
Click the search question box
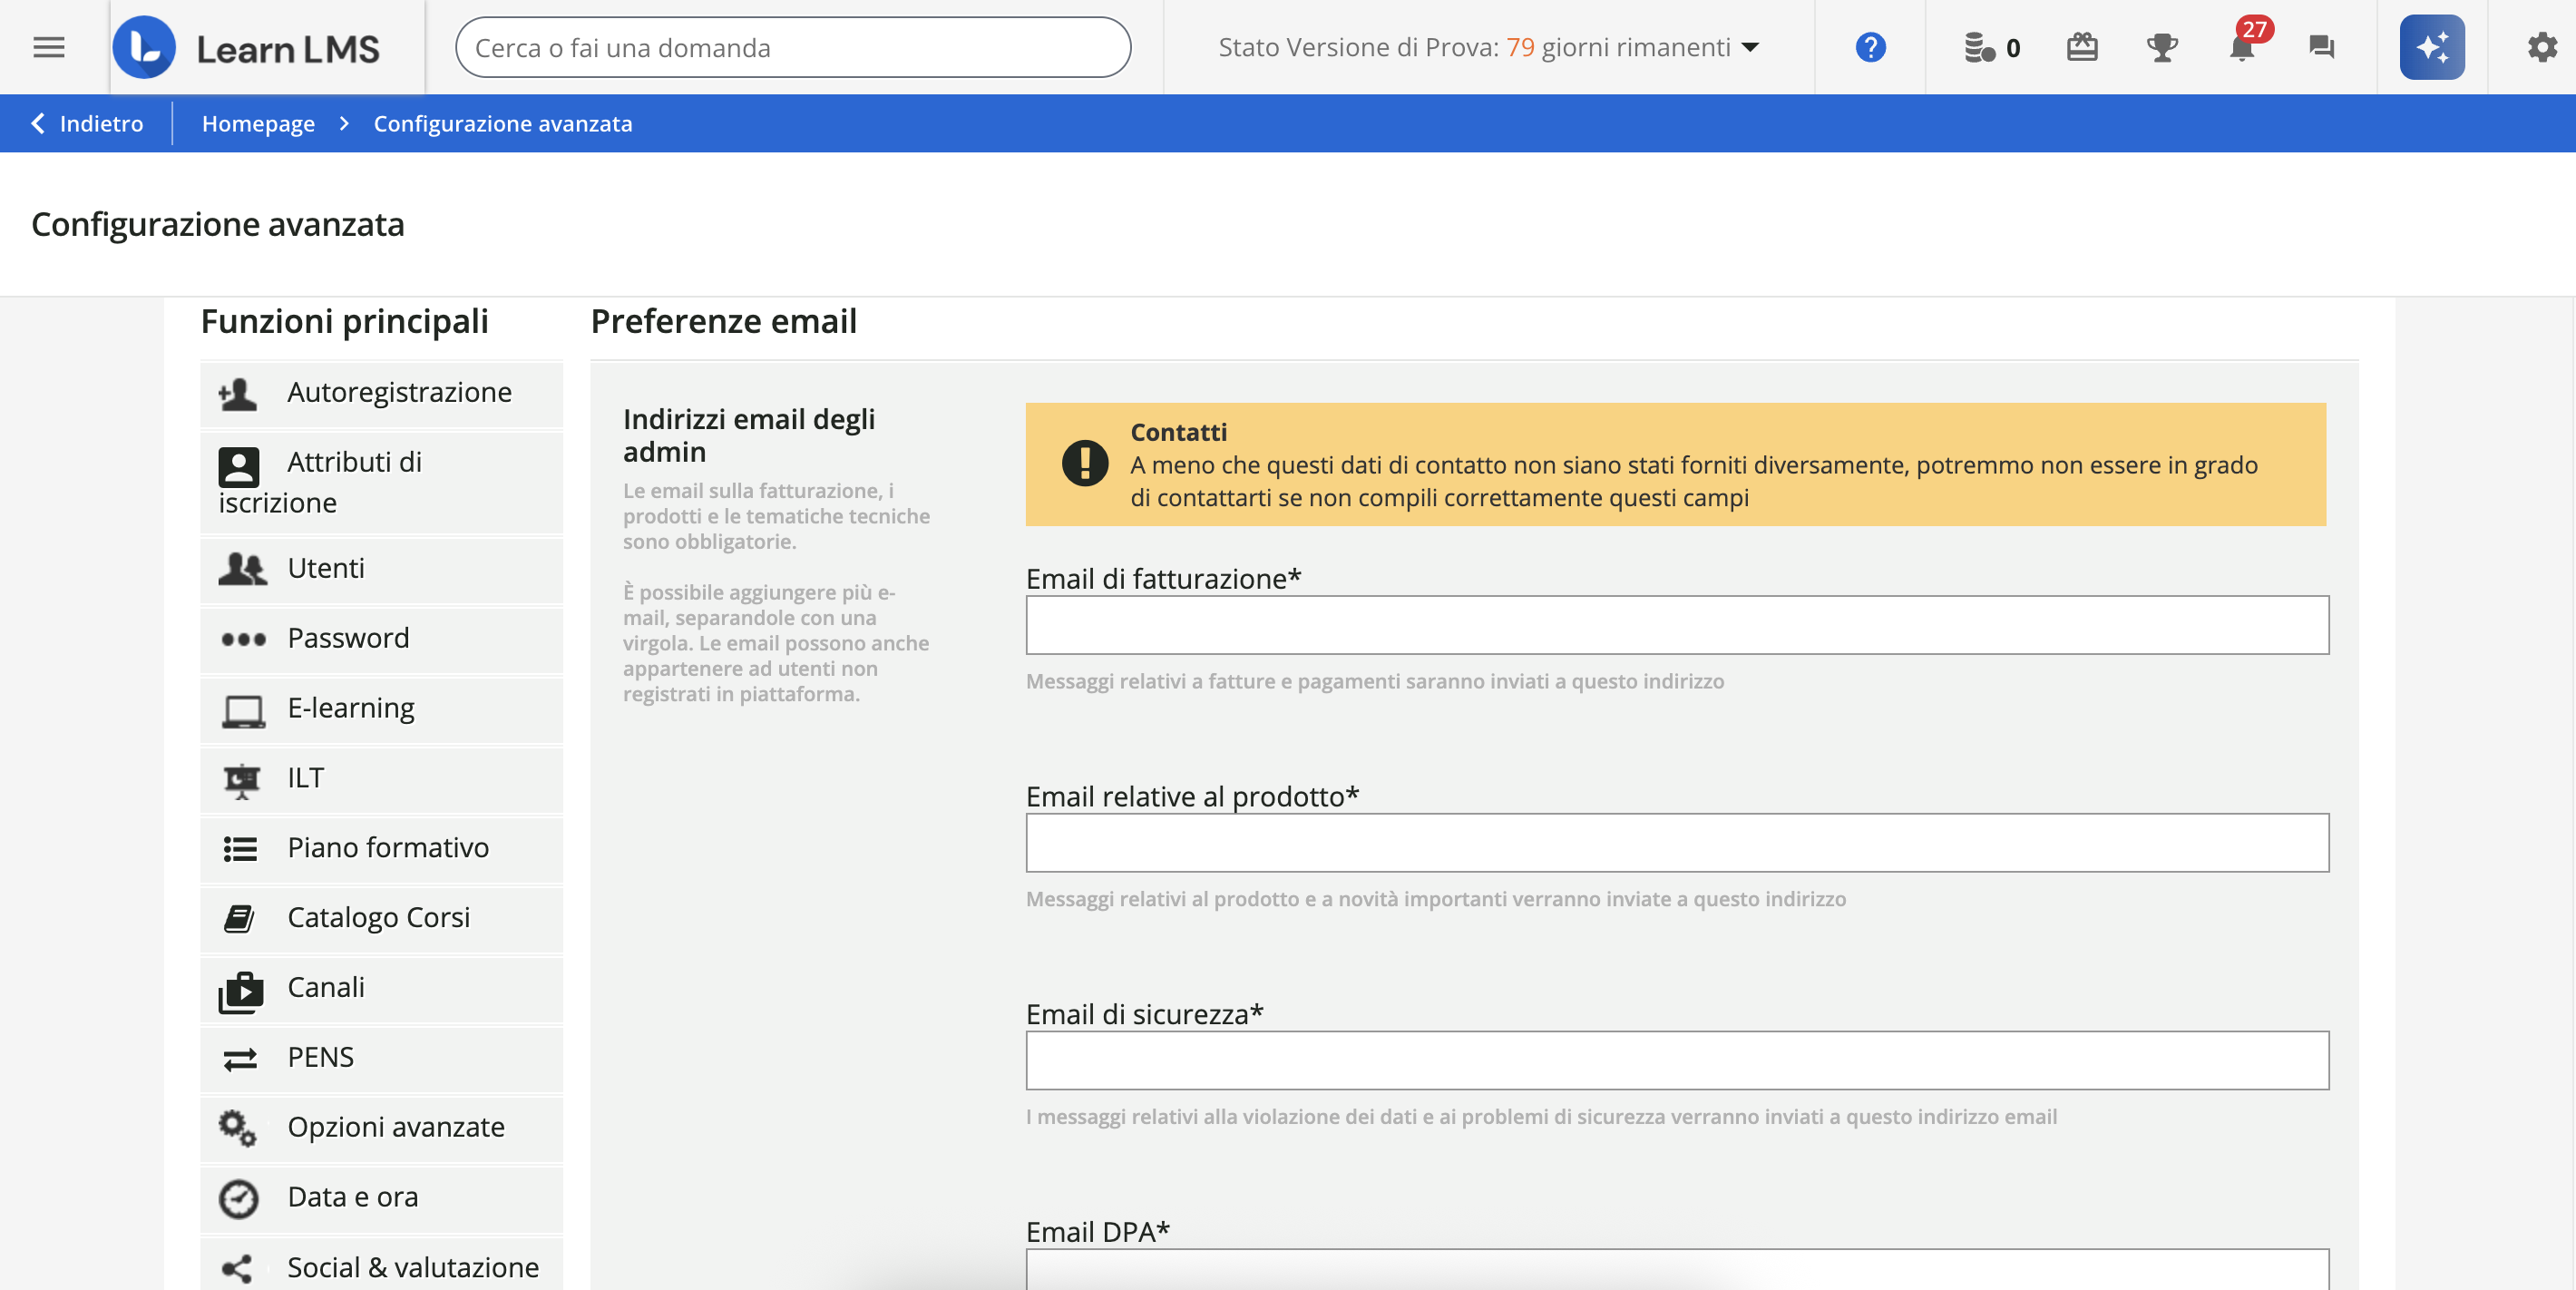[x=793, y=47]
